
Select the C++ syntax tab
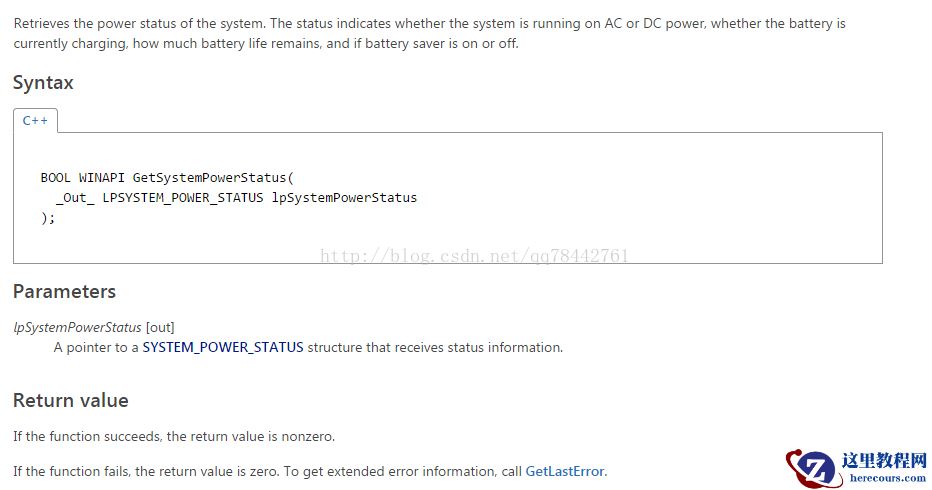click(x=35, y=121)
